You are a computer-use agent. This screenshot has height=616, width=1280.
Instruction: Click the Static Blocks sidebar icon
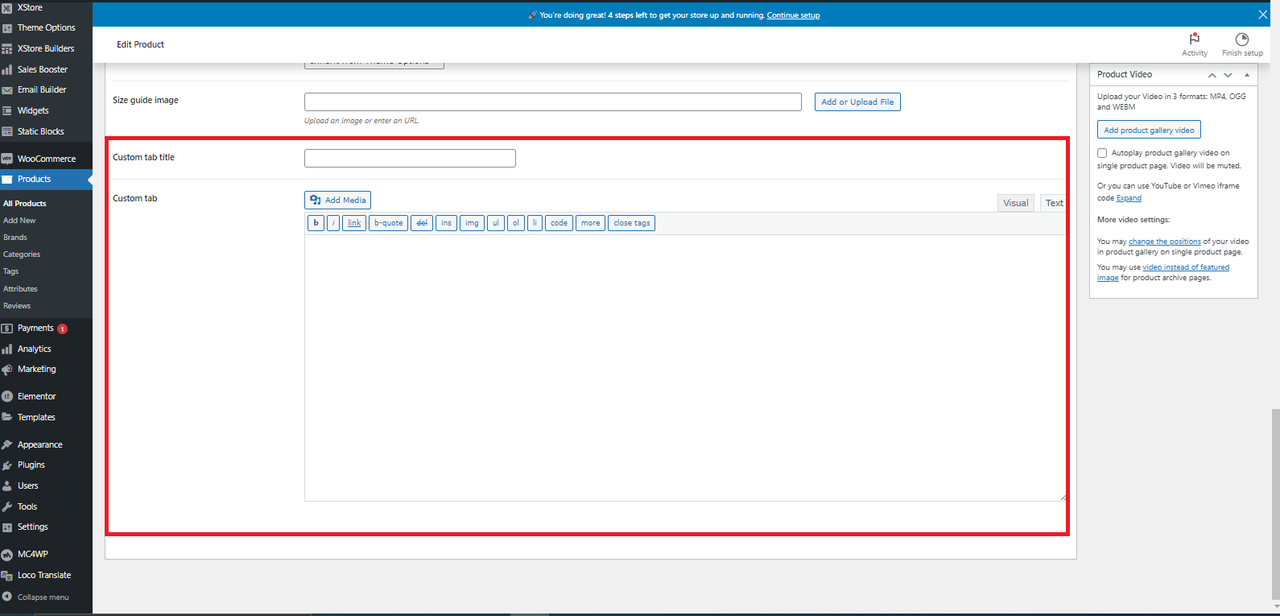coord(7,131)
